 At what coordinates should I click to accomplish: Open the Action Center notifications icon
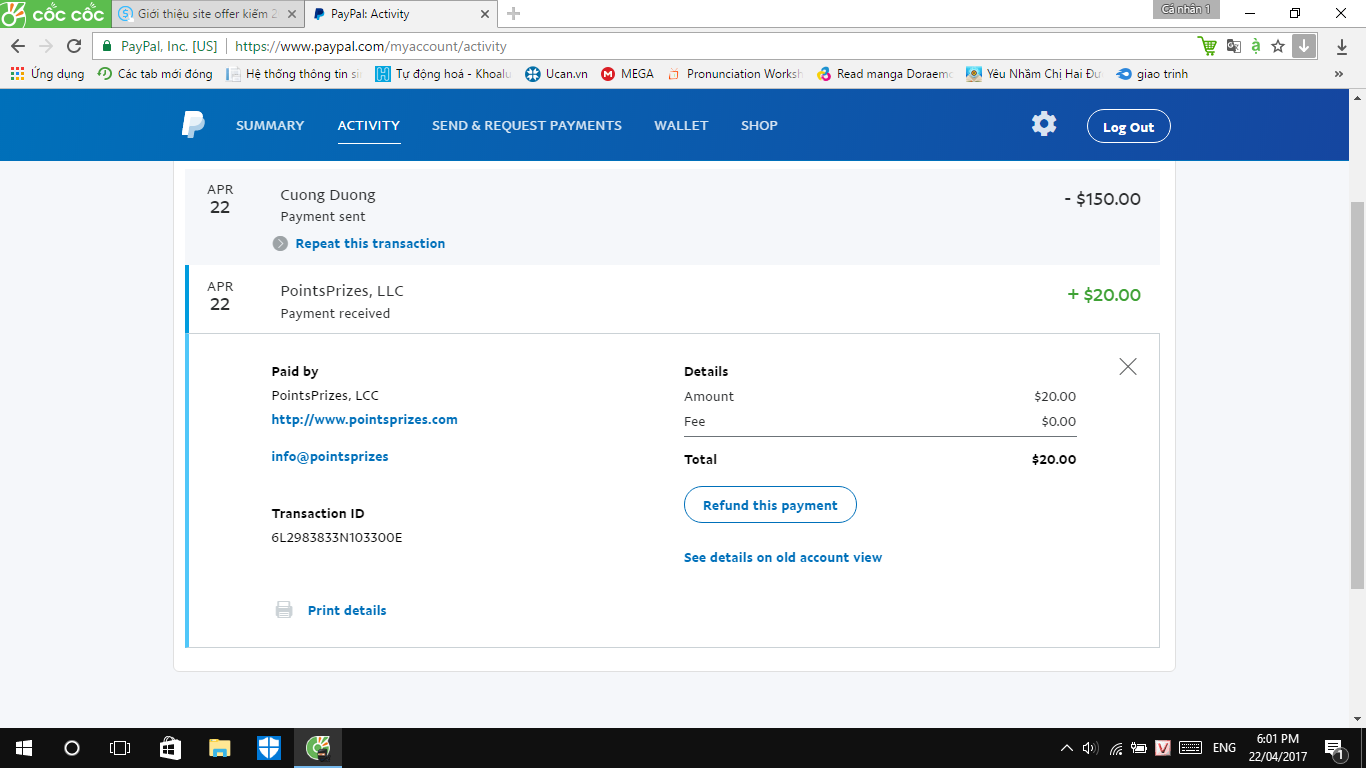pos(1334,748)
